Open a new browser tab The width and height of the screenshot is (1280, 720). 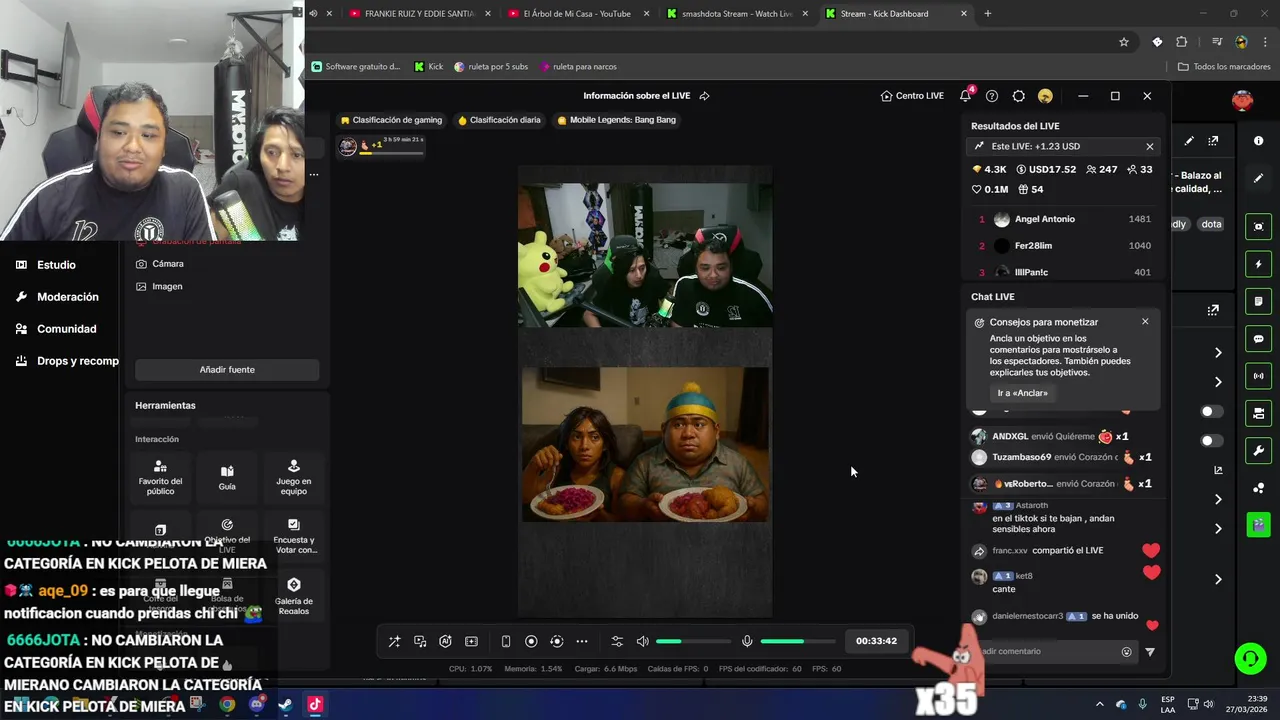[988, 14]
